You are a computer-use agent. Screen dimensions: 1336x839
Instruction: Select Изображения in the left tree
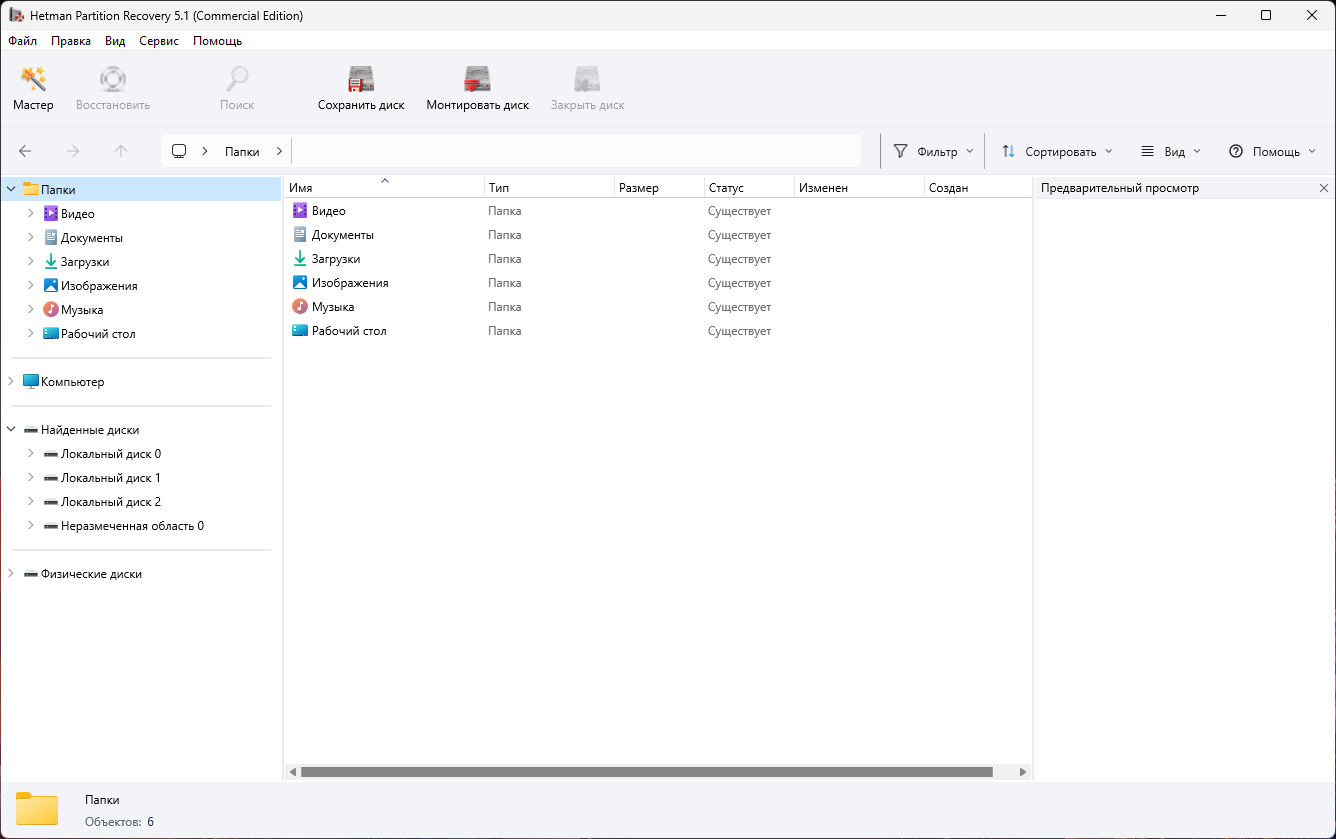[x=99, y=286]
